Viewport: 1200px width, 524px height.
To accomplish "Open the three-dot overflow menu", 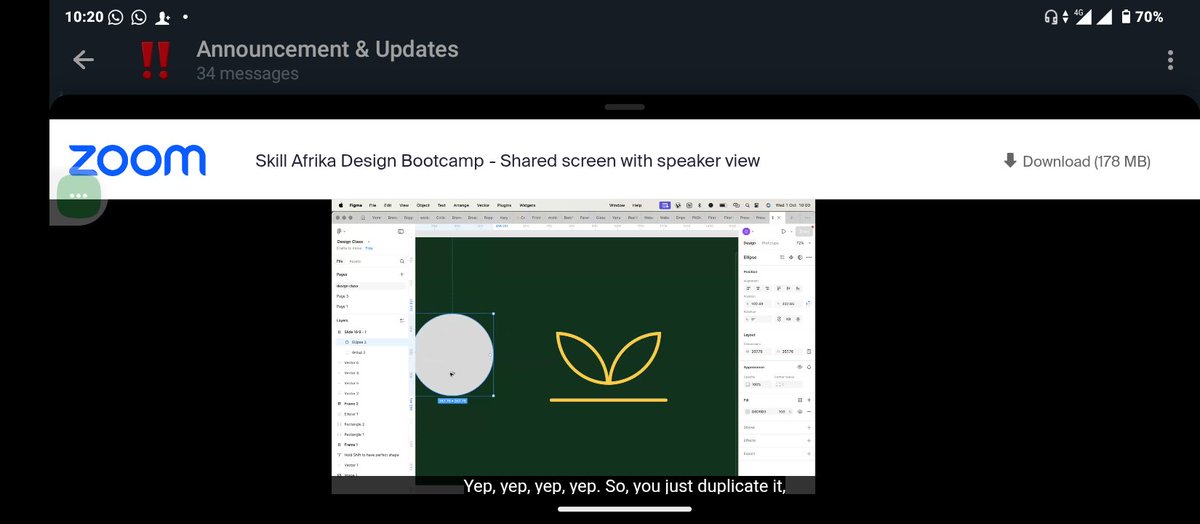I will 1170,60.
